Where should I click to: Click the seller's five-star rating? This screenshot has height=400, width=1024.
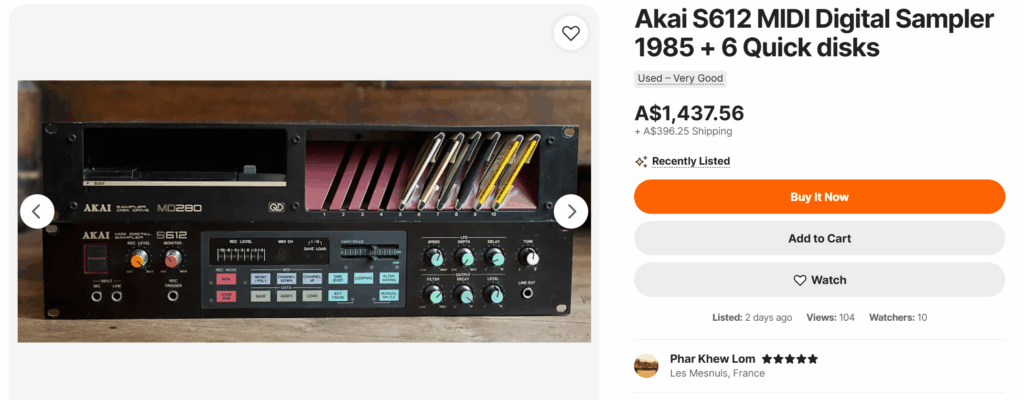[x=790, y=358]
